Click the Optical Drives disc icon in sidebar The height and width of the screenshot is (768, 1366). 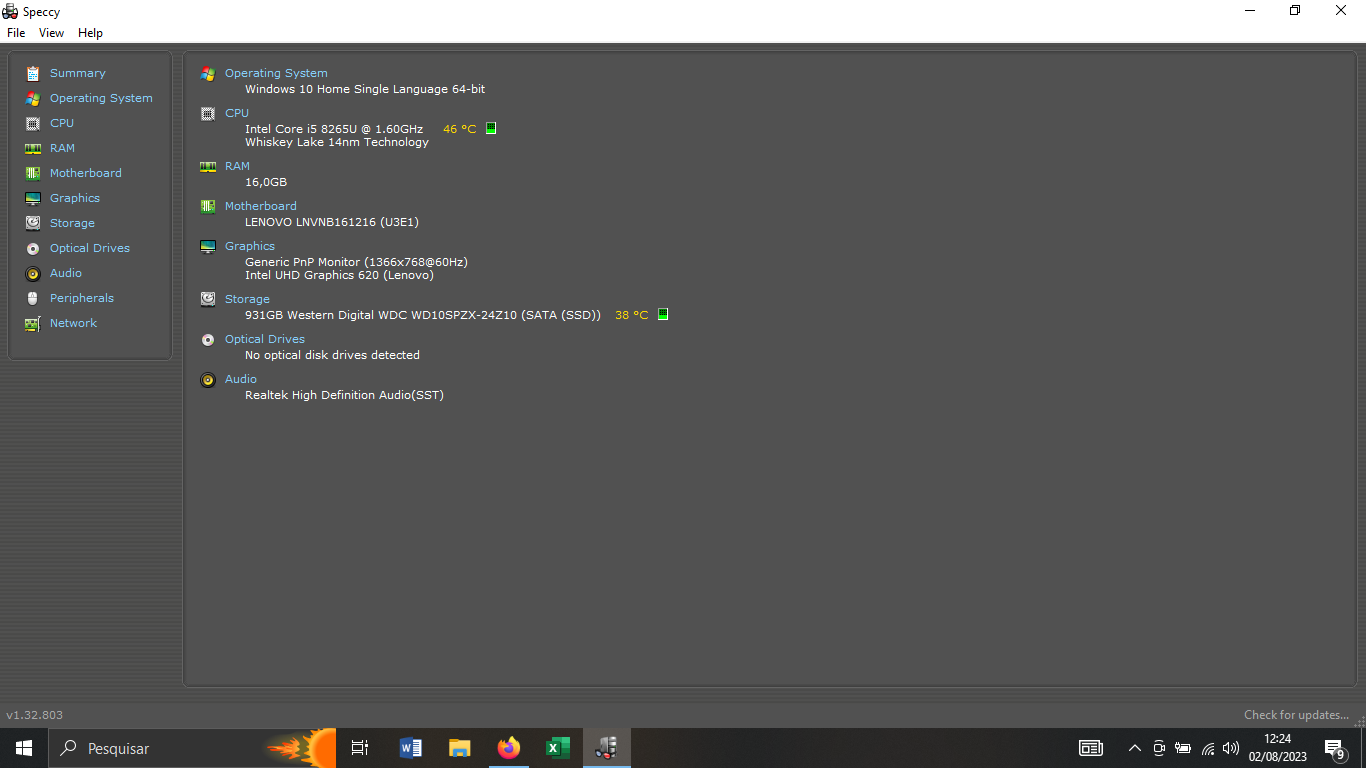coord(33,248)
